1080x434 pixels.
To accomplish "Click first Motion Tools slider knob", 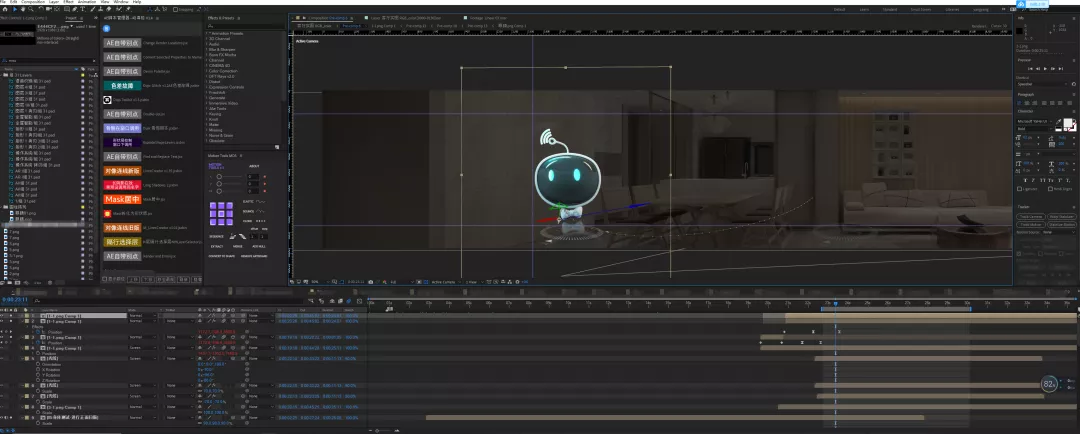I will [x=219, y=176].
